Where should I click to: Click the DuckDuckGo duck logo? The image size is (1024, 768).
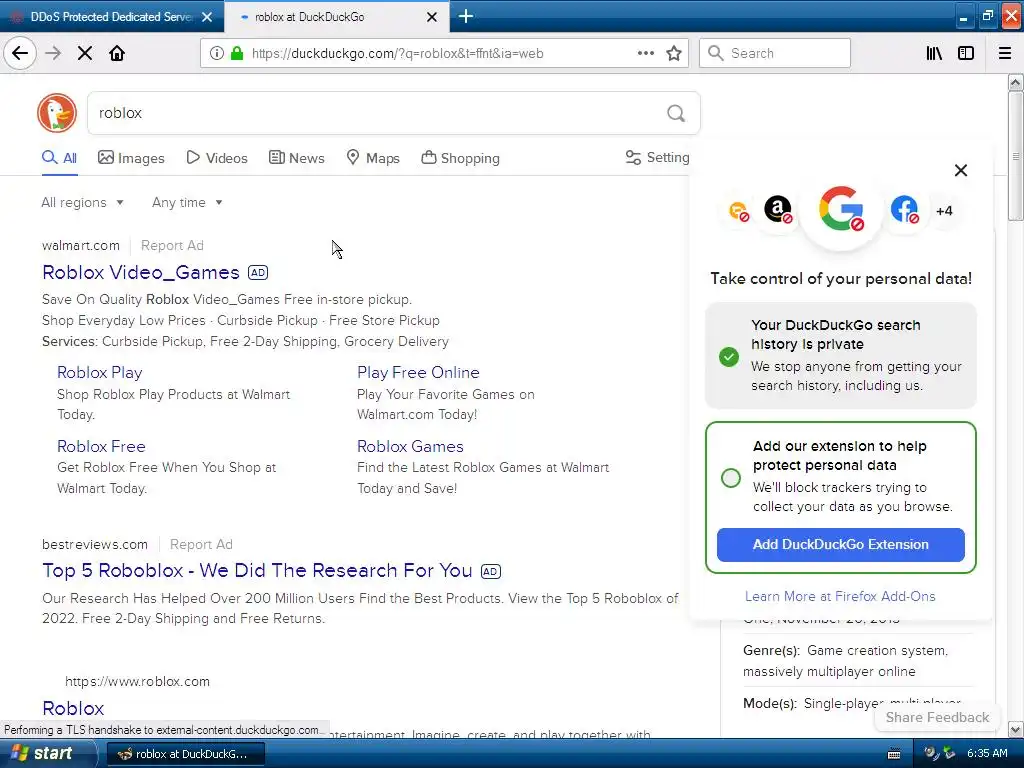point(57,113)
